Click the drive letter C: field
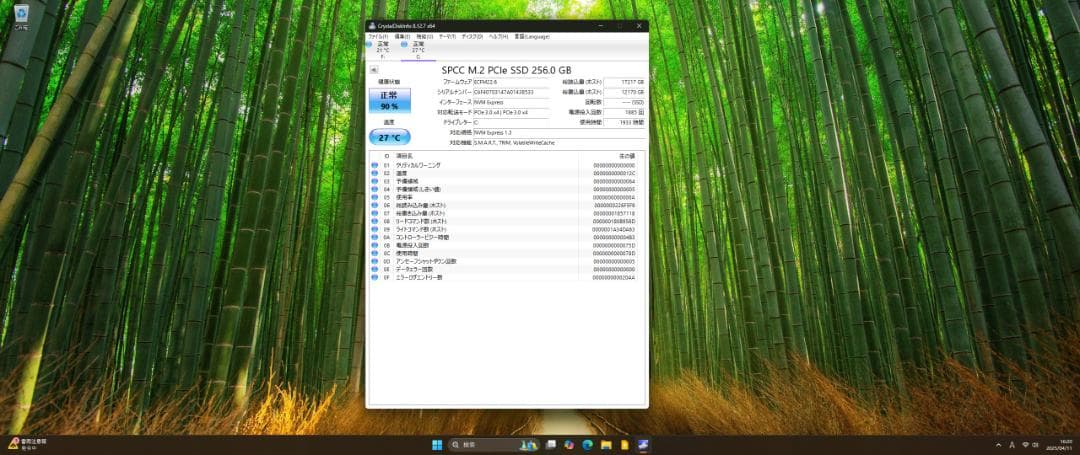Screen dimensions: 1080x455 [511, 122]
